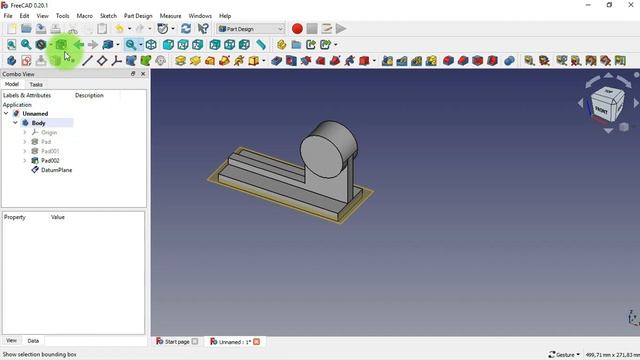Undo the last action
The image size is (640, 360).
[120, 29]
